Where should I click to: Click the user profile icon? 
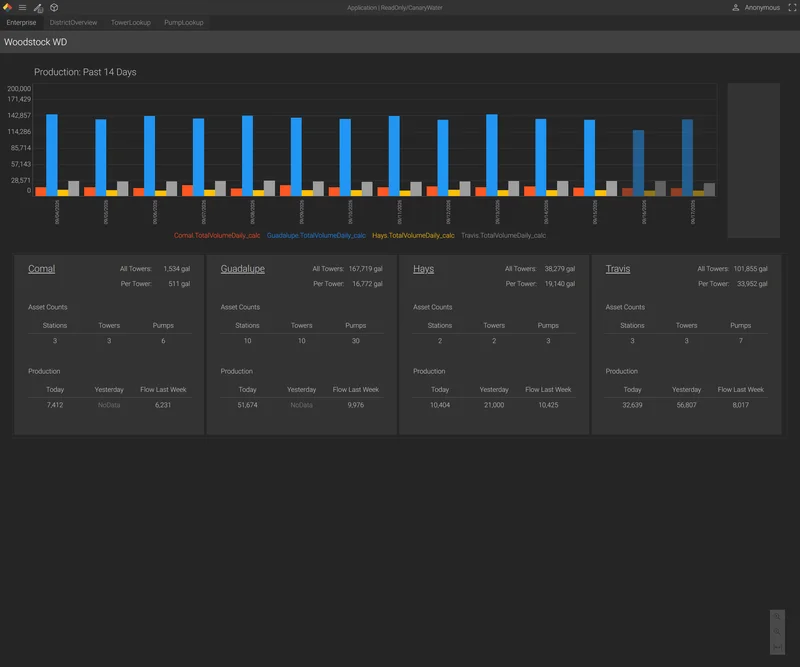736,8
